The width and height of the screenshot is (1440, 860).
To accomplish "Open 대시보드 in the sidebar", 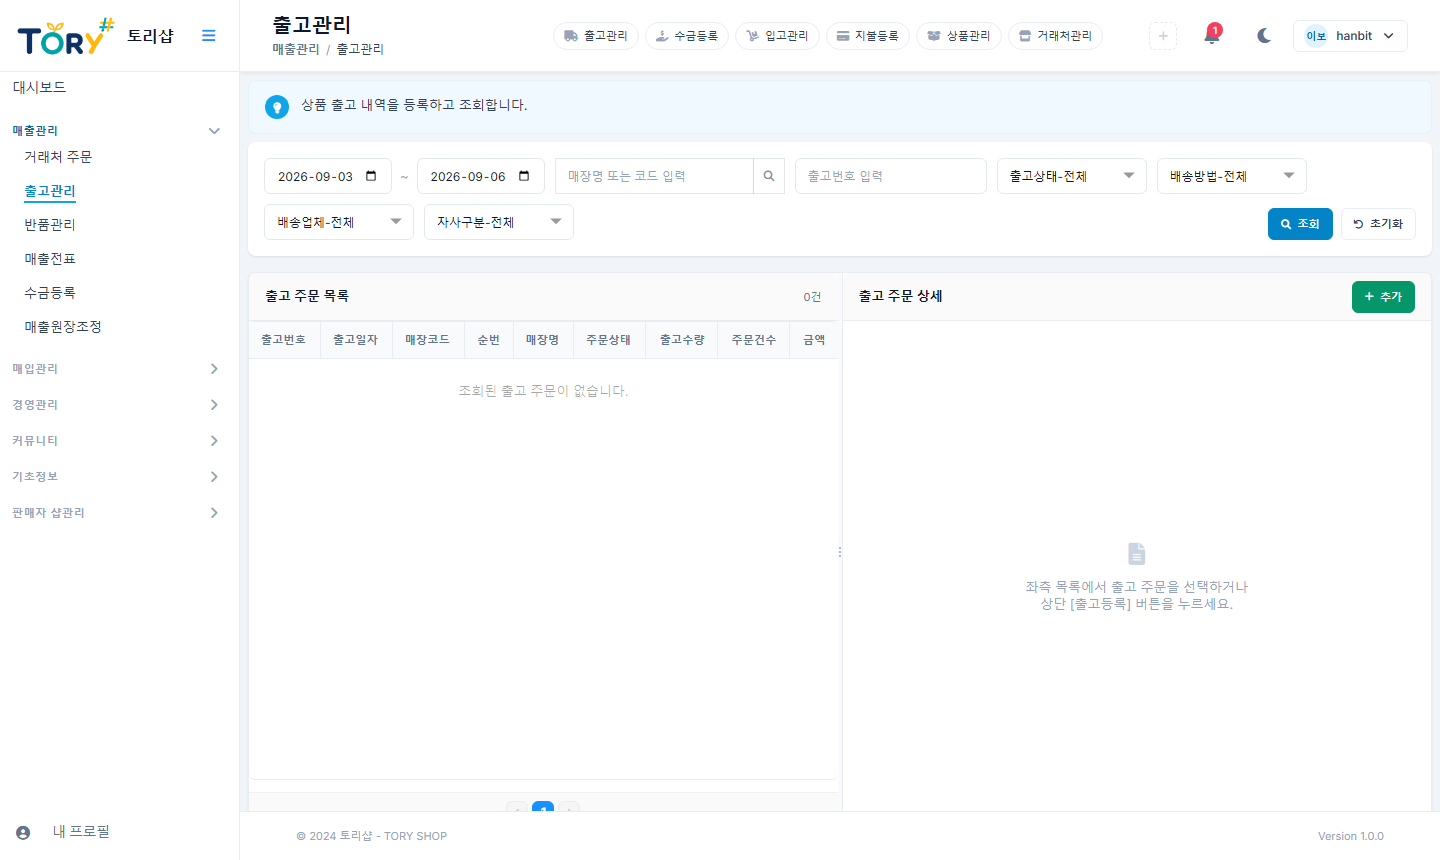I will coord(40,88).
